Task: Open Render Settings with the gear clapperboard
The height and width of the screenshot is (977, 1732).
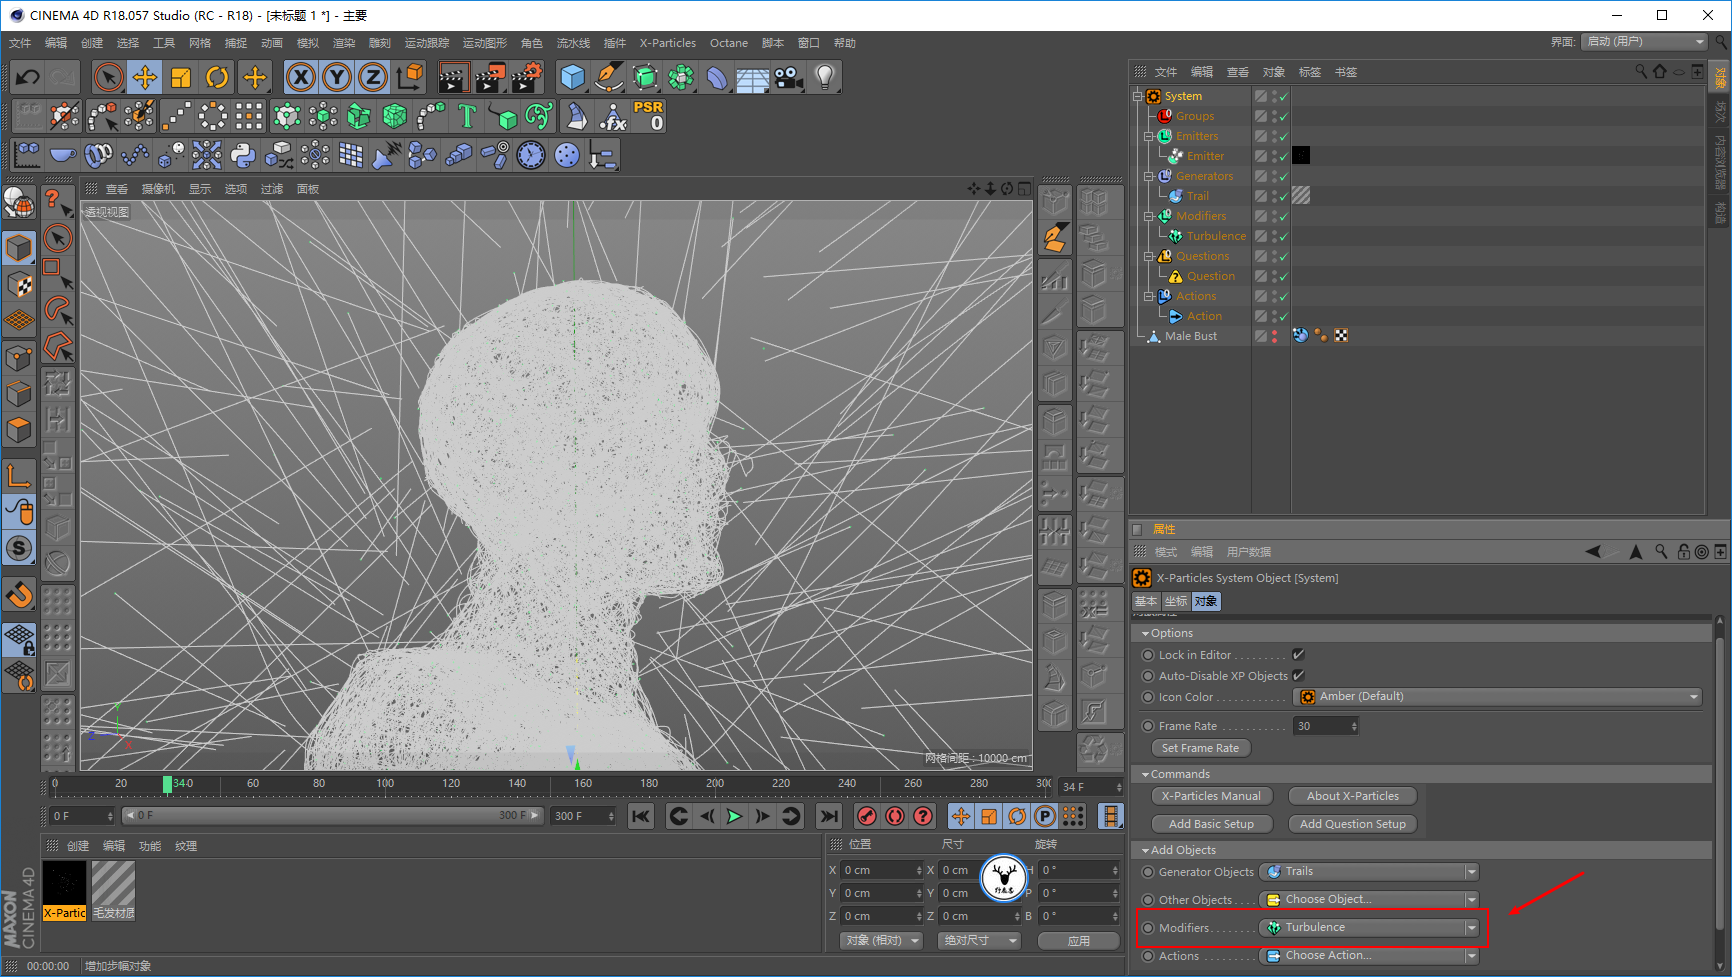Action: pyautogui.click(x=526, y=77)
